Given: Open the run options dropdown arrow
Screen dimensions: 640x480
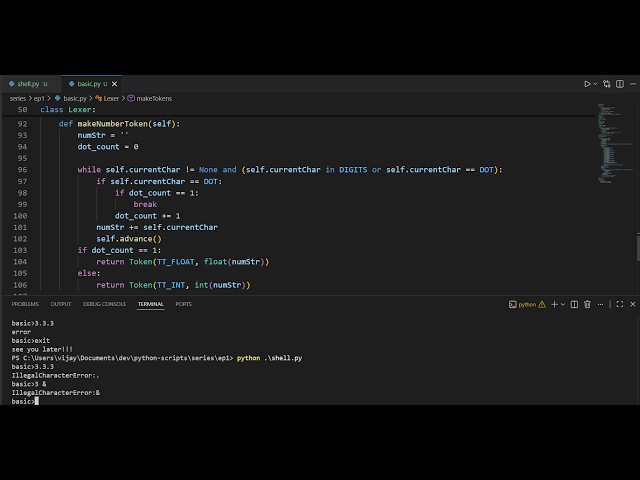Looking at the screenshot, I should pyautogui.click(x=596, y=84).
